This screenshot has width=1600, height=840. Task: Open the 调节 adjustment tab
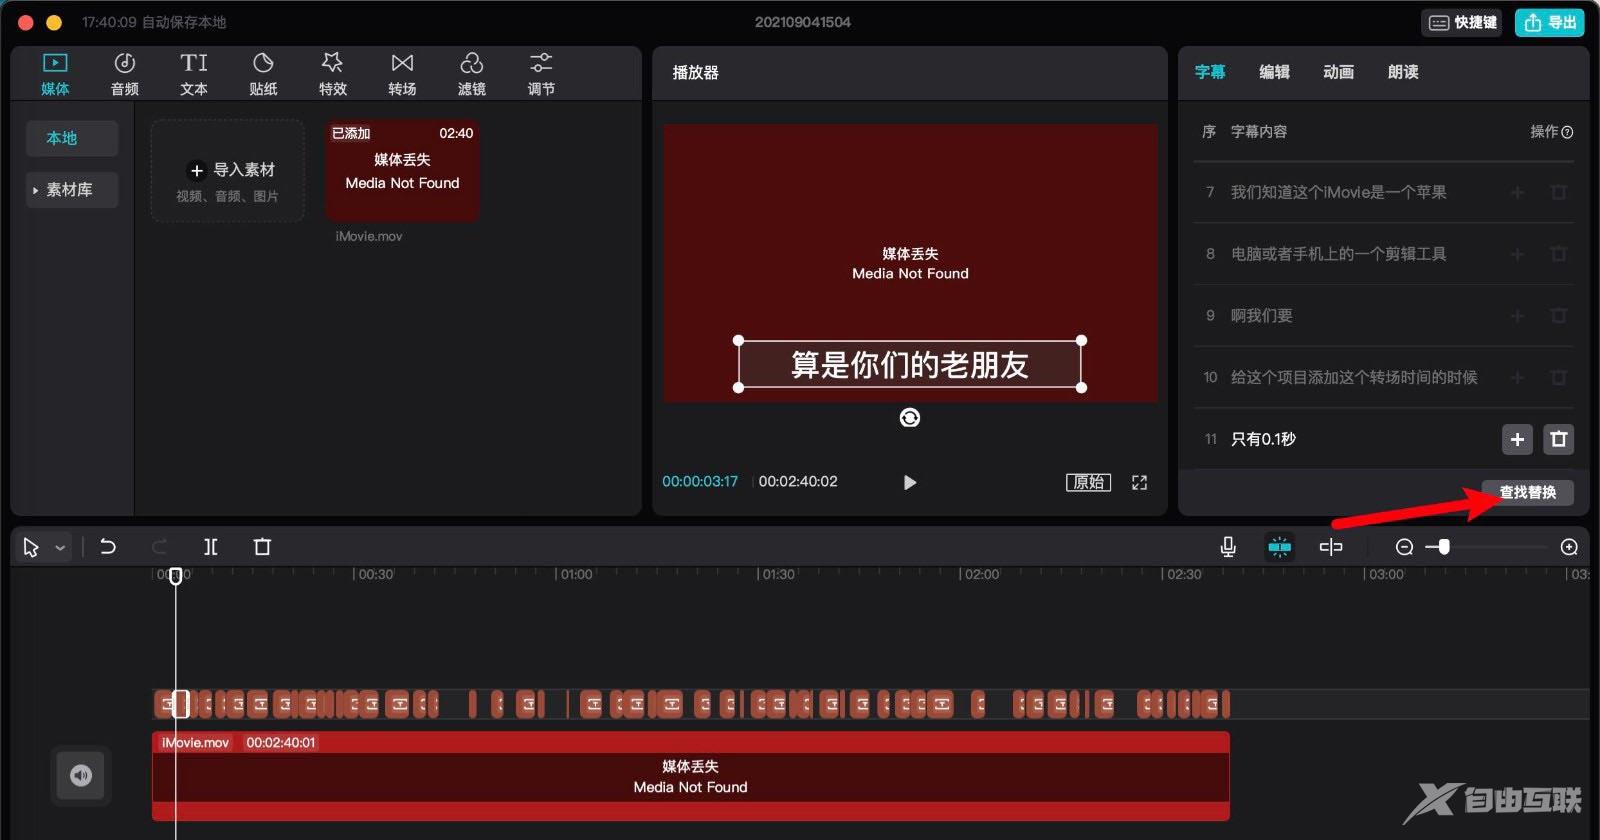click(x=541, y=74)
